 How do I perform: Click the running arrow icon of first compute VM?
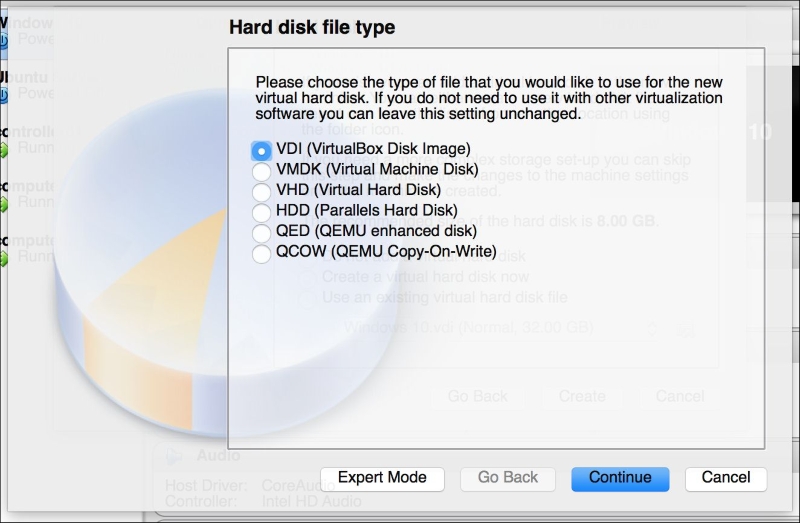(x=4, y=204)
